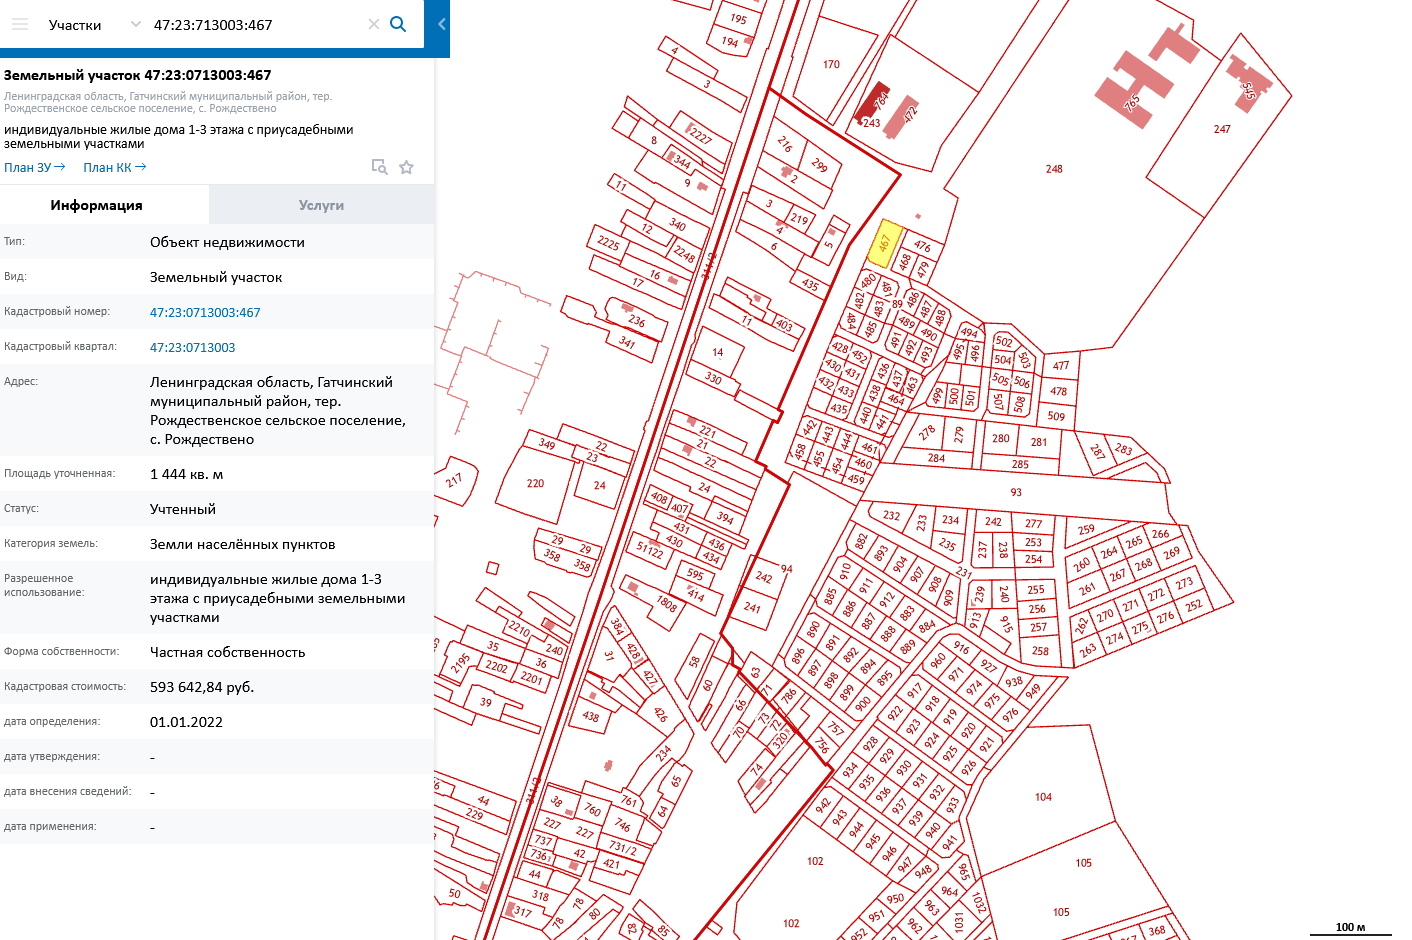Viewport: 1412px width, 940px height.
Task: Open the Участки search type dropdown
Action: [94, 24]
